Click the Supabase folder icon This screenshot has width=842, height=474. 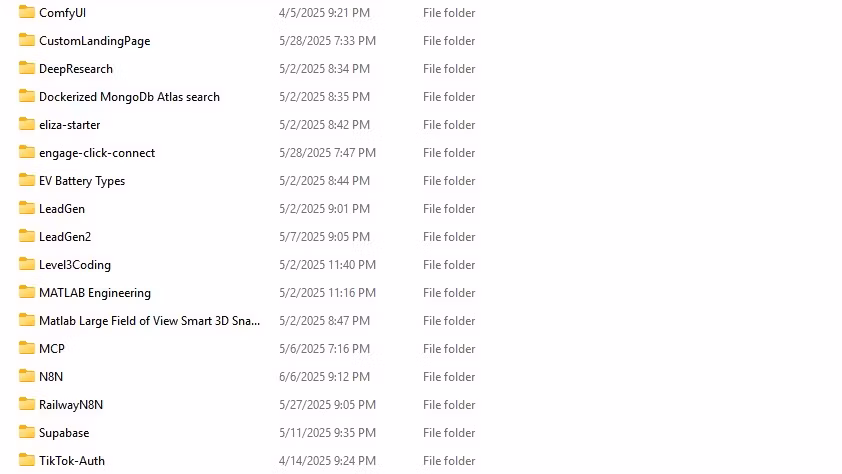26,432
